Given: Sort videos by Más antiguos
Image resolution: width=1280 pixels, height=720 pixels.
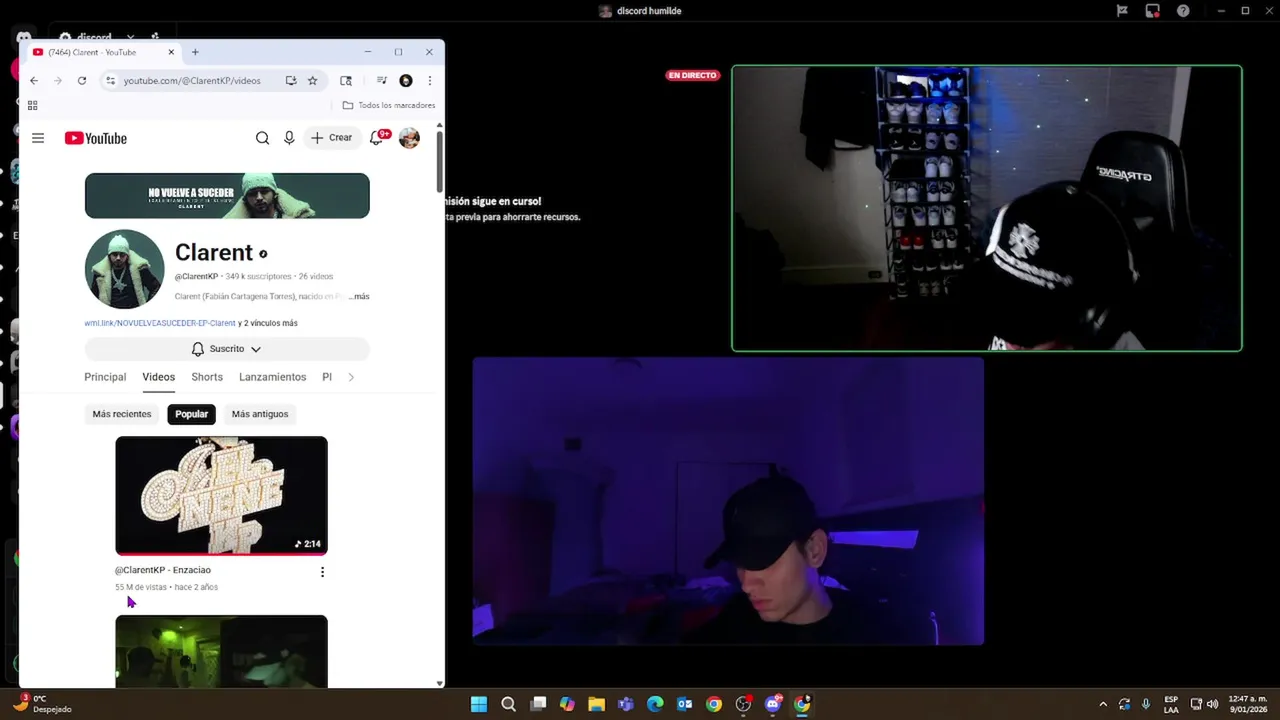Looking at the screenshot, I should pos(260,414).
